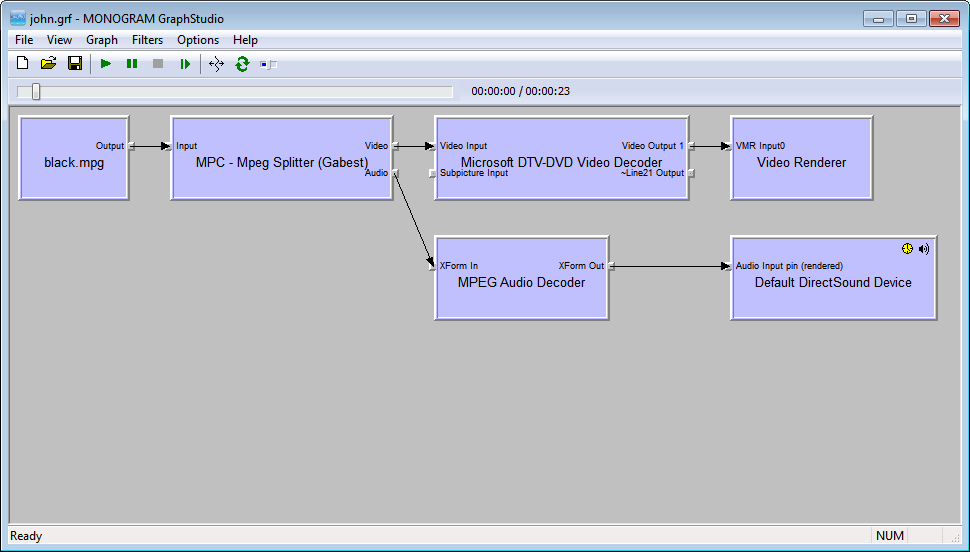Select the black.mpg source filter
Image resolution: width=970 pixels, height=552 pixels.
(74, 158)
